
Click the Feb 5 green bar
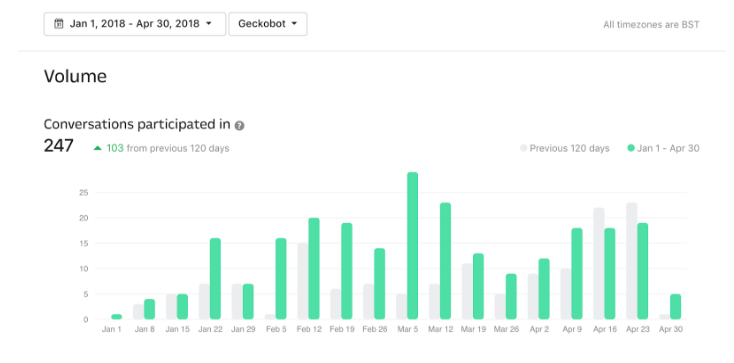point(281,279)
